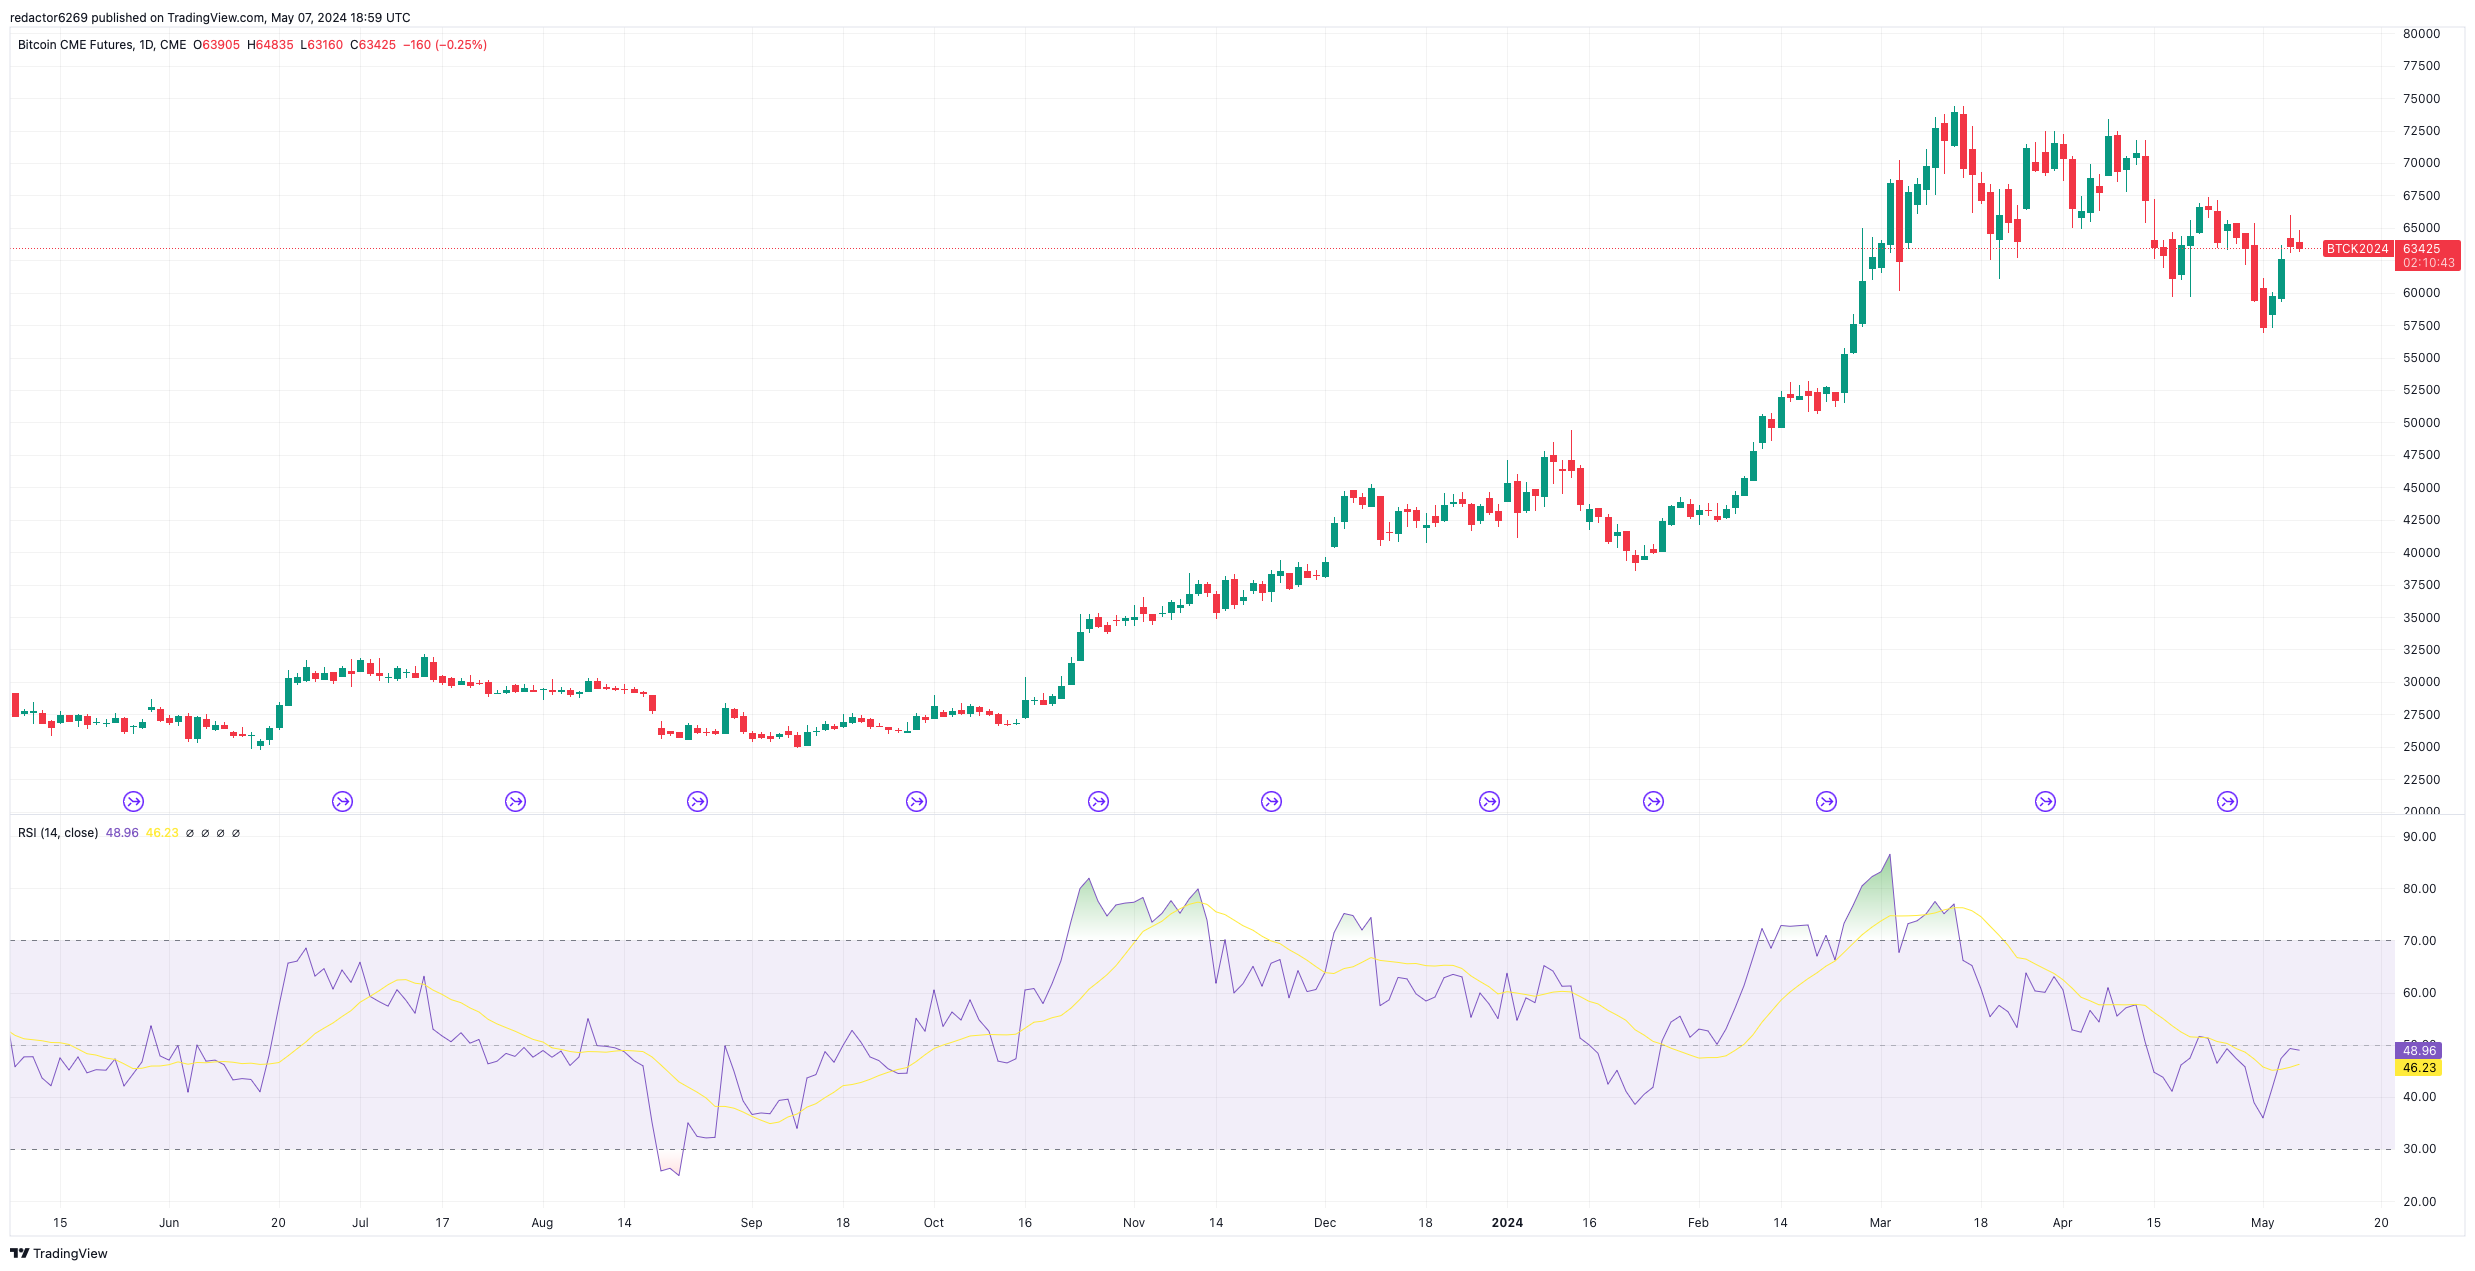
Task: Click the rightmost rollover arrow icon near May
Action: click(x=2228, y=800)
